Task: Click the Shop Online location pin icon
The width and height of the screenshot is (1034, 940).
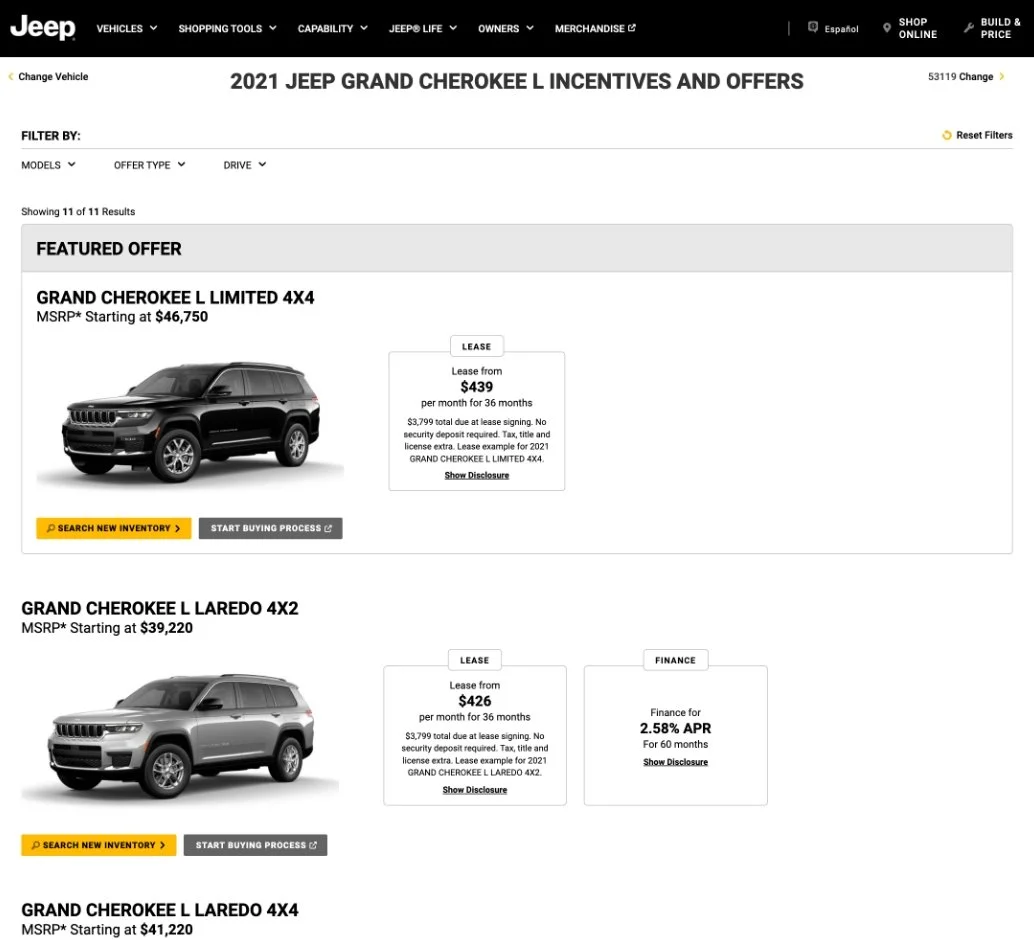Action: [x=887, y=28]
